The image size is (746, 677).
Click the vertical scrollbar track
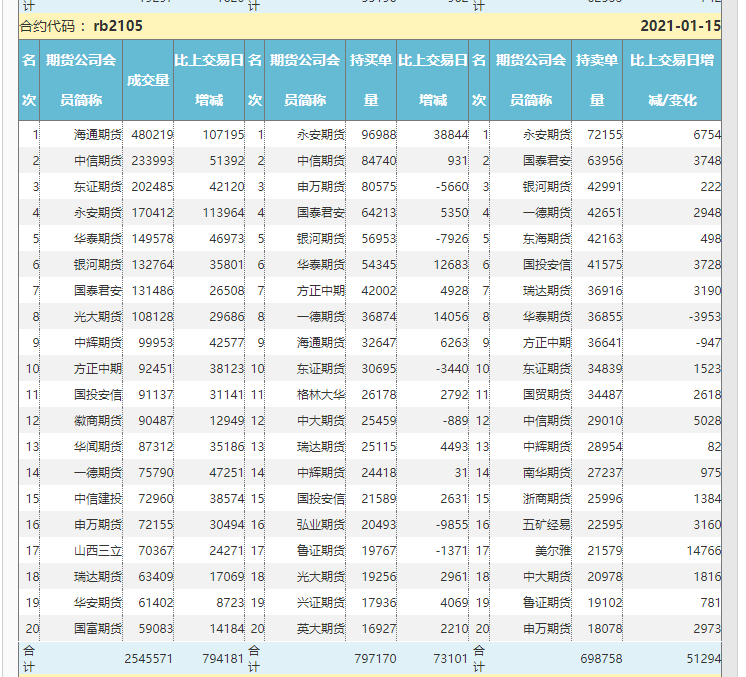click(x=730, y=338)
